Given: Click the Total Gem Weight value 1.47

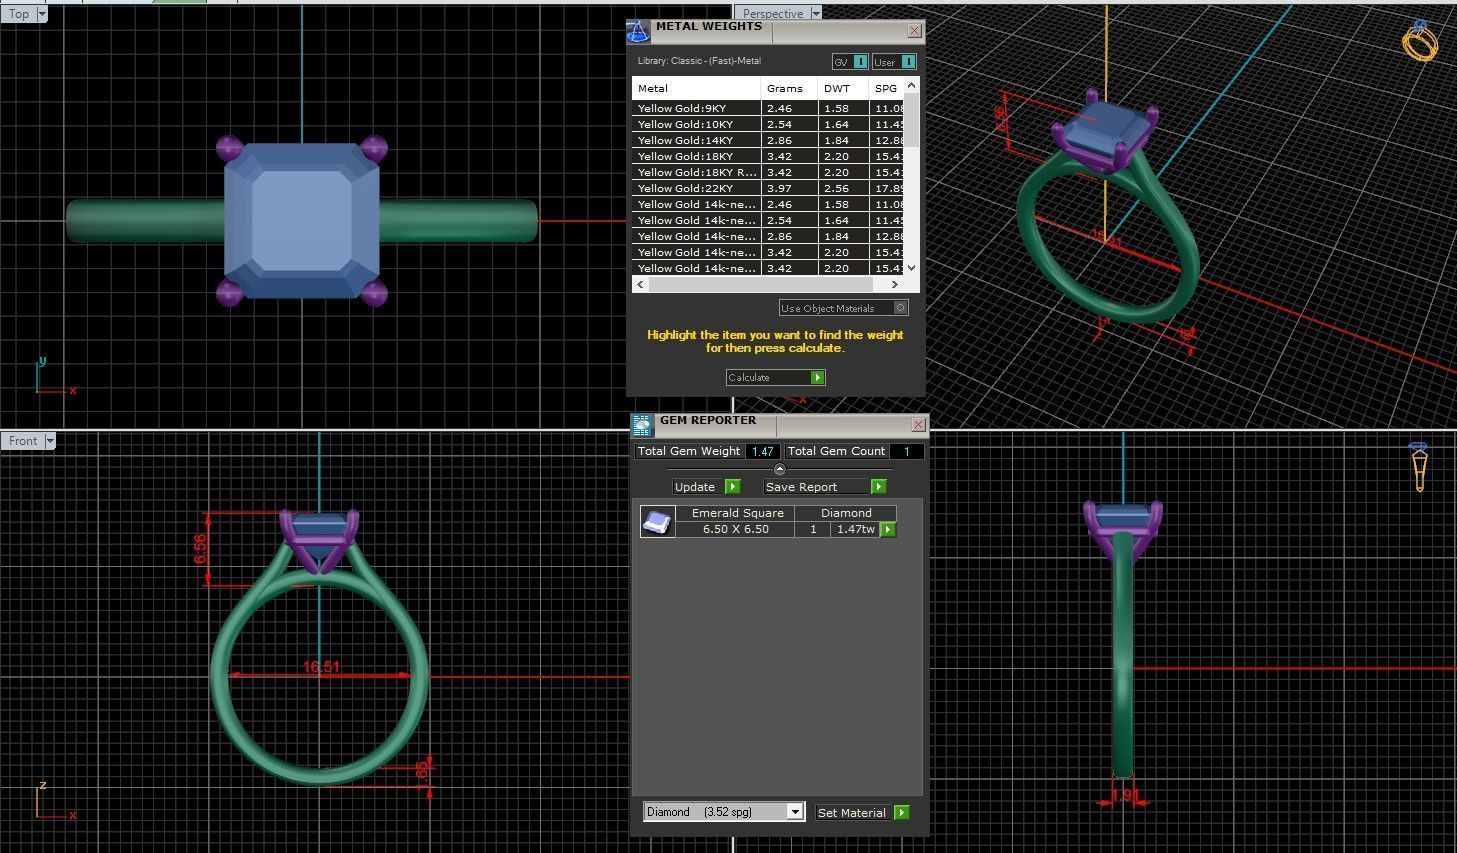Looking at the screenshot, I should point(762,451).
